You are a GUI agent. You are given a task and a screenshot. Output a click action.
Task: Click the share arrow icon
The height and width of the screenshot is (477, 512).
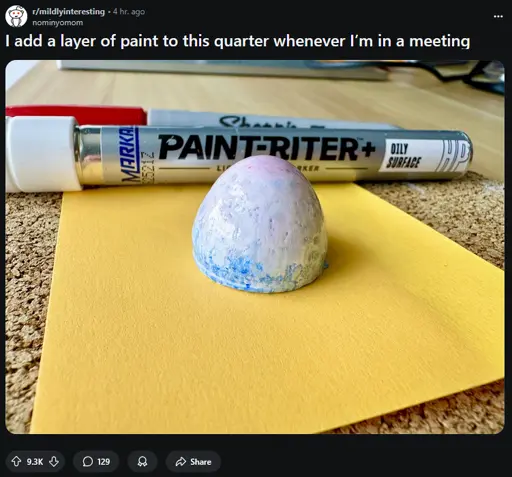pos(180,462)
